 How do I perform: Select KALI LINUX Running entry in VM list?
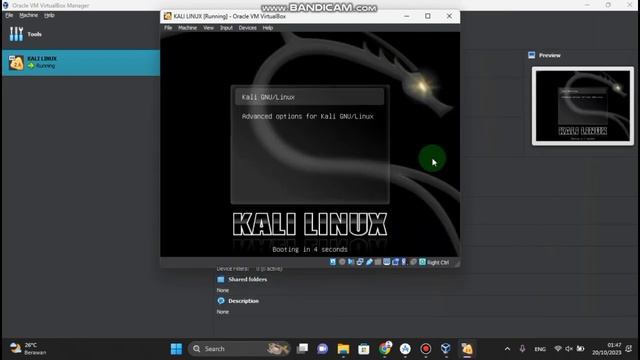[81, 63]
